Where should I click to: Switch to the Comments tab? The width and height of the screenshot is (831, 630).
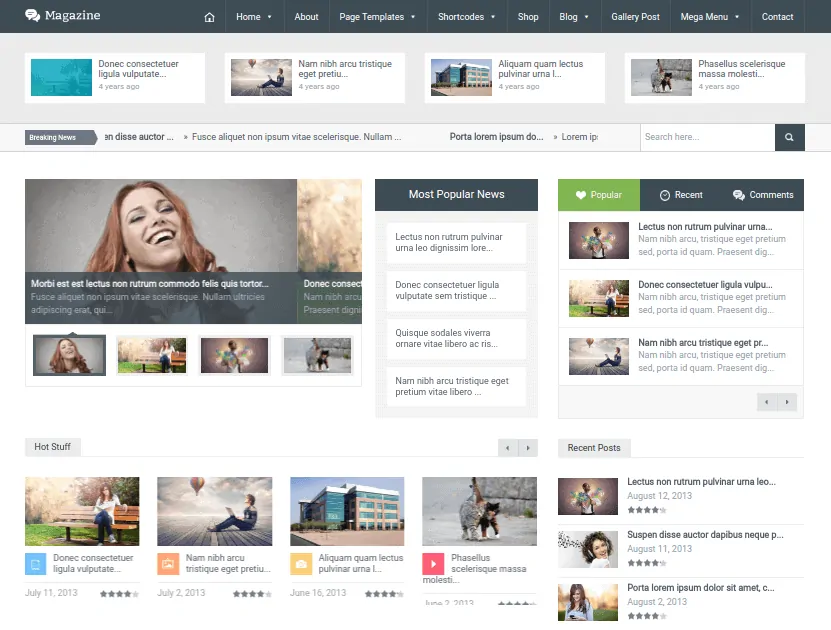click(763, 195)
